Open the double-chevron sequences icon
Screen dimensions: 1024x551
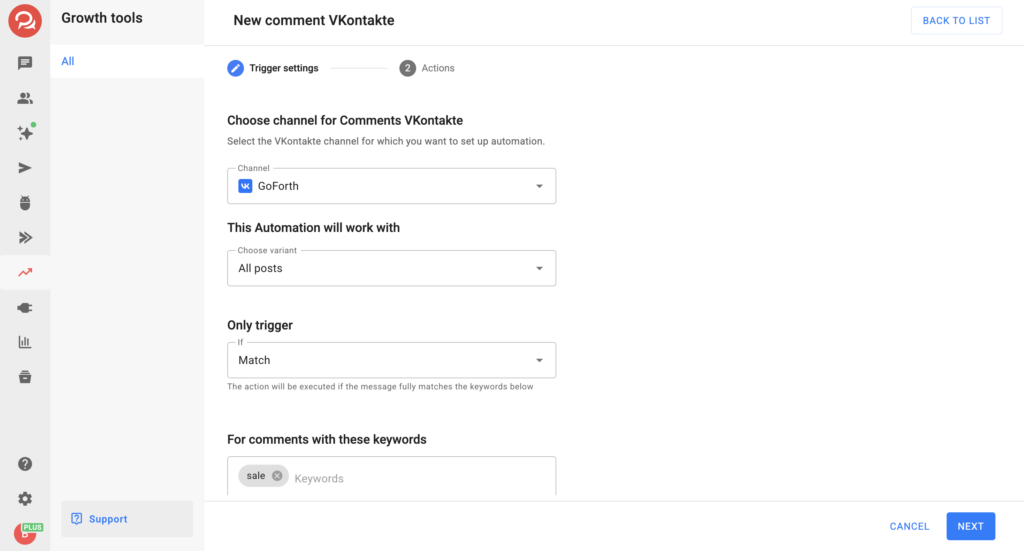(25, 238)
